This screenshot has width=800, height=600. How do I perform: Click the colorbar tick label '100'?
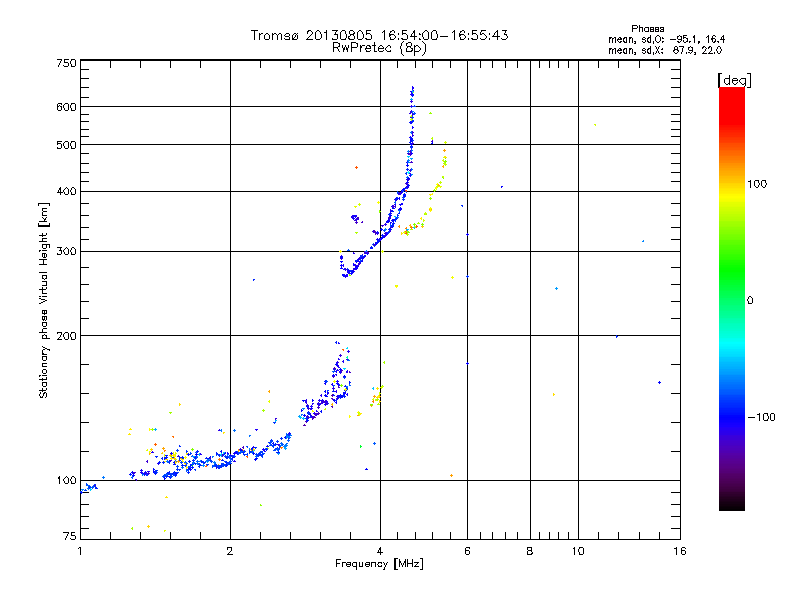click(757, 184)
